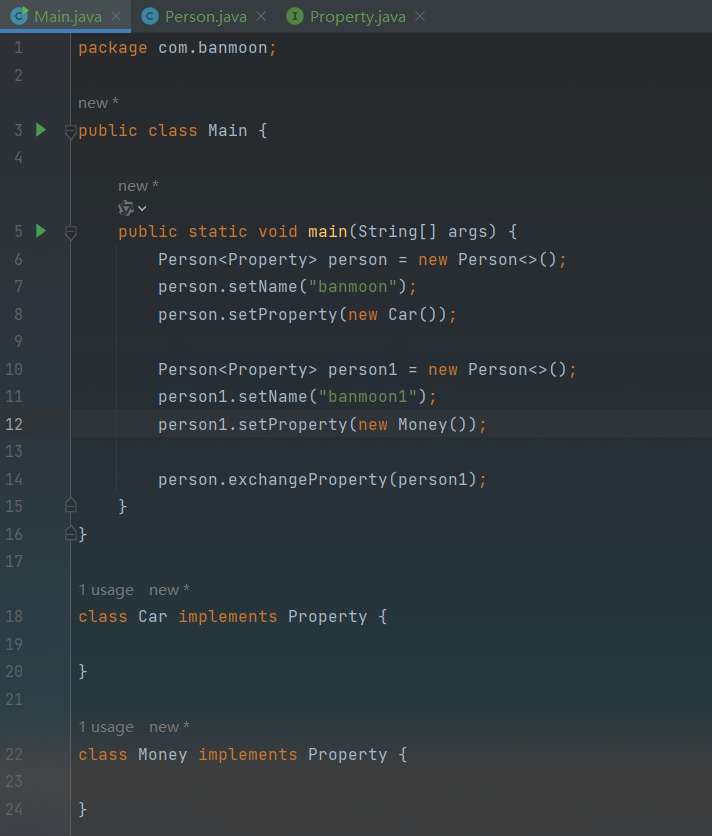
Task: Click 'setName' on line 11
Action: click(273, 397)
